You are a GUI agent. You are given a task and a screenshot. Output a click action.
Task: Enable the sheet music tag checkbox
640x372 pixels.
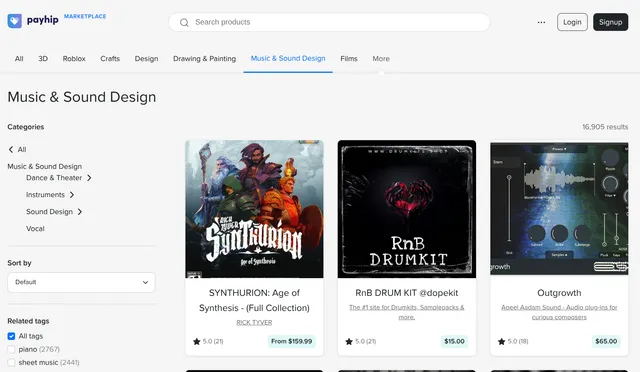11,363
